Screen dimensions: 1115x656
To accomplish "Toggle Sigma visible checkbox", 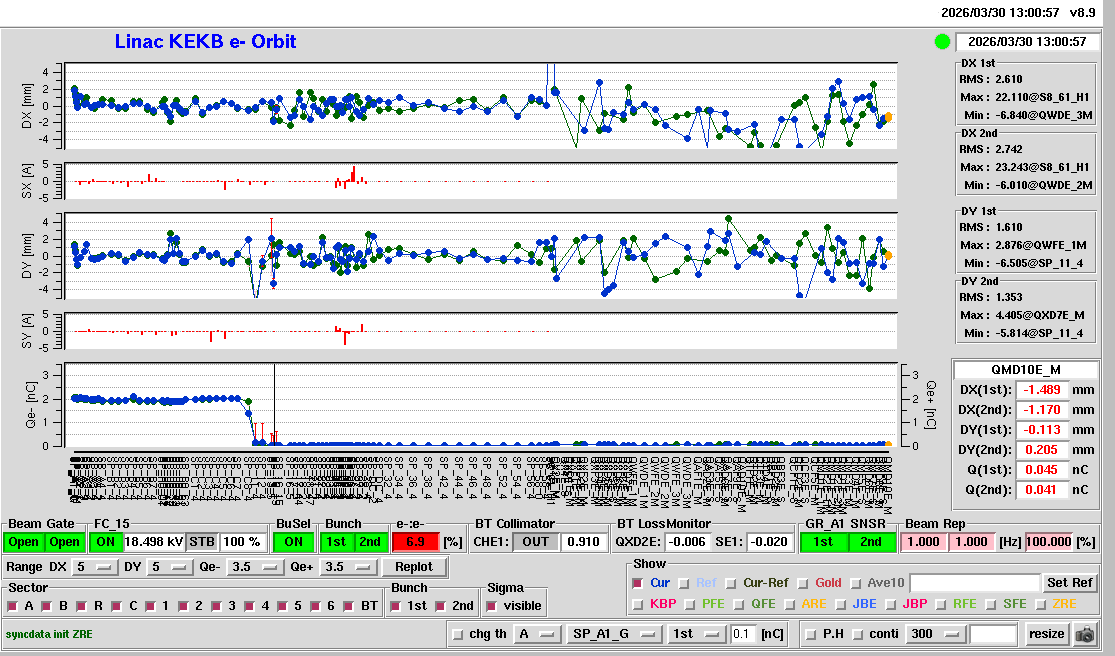I will 491,606.
